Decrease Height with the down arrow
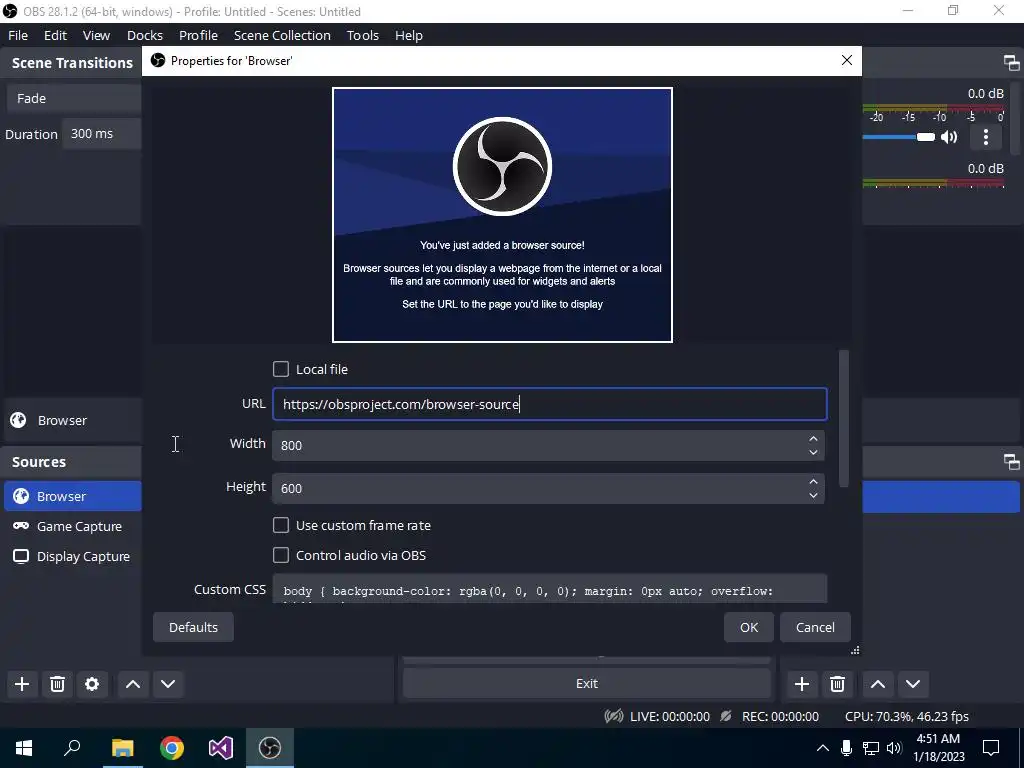Viewport: 1024px width, 768px height. [x=813, y=495]
